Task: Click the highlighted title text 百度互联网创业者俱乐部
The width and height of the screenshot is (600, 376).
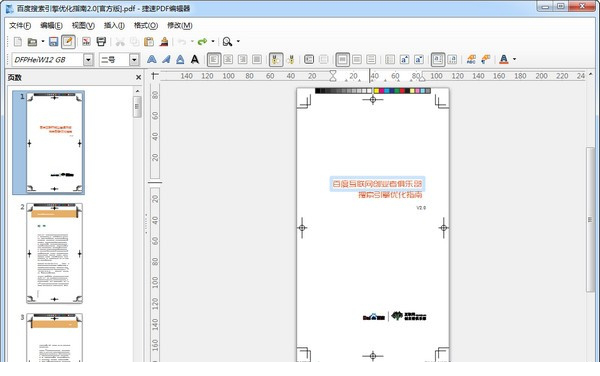Action: click(x=377, y=184)
